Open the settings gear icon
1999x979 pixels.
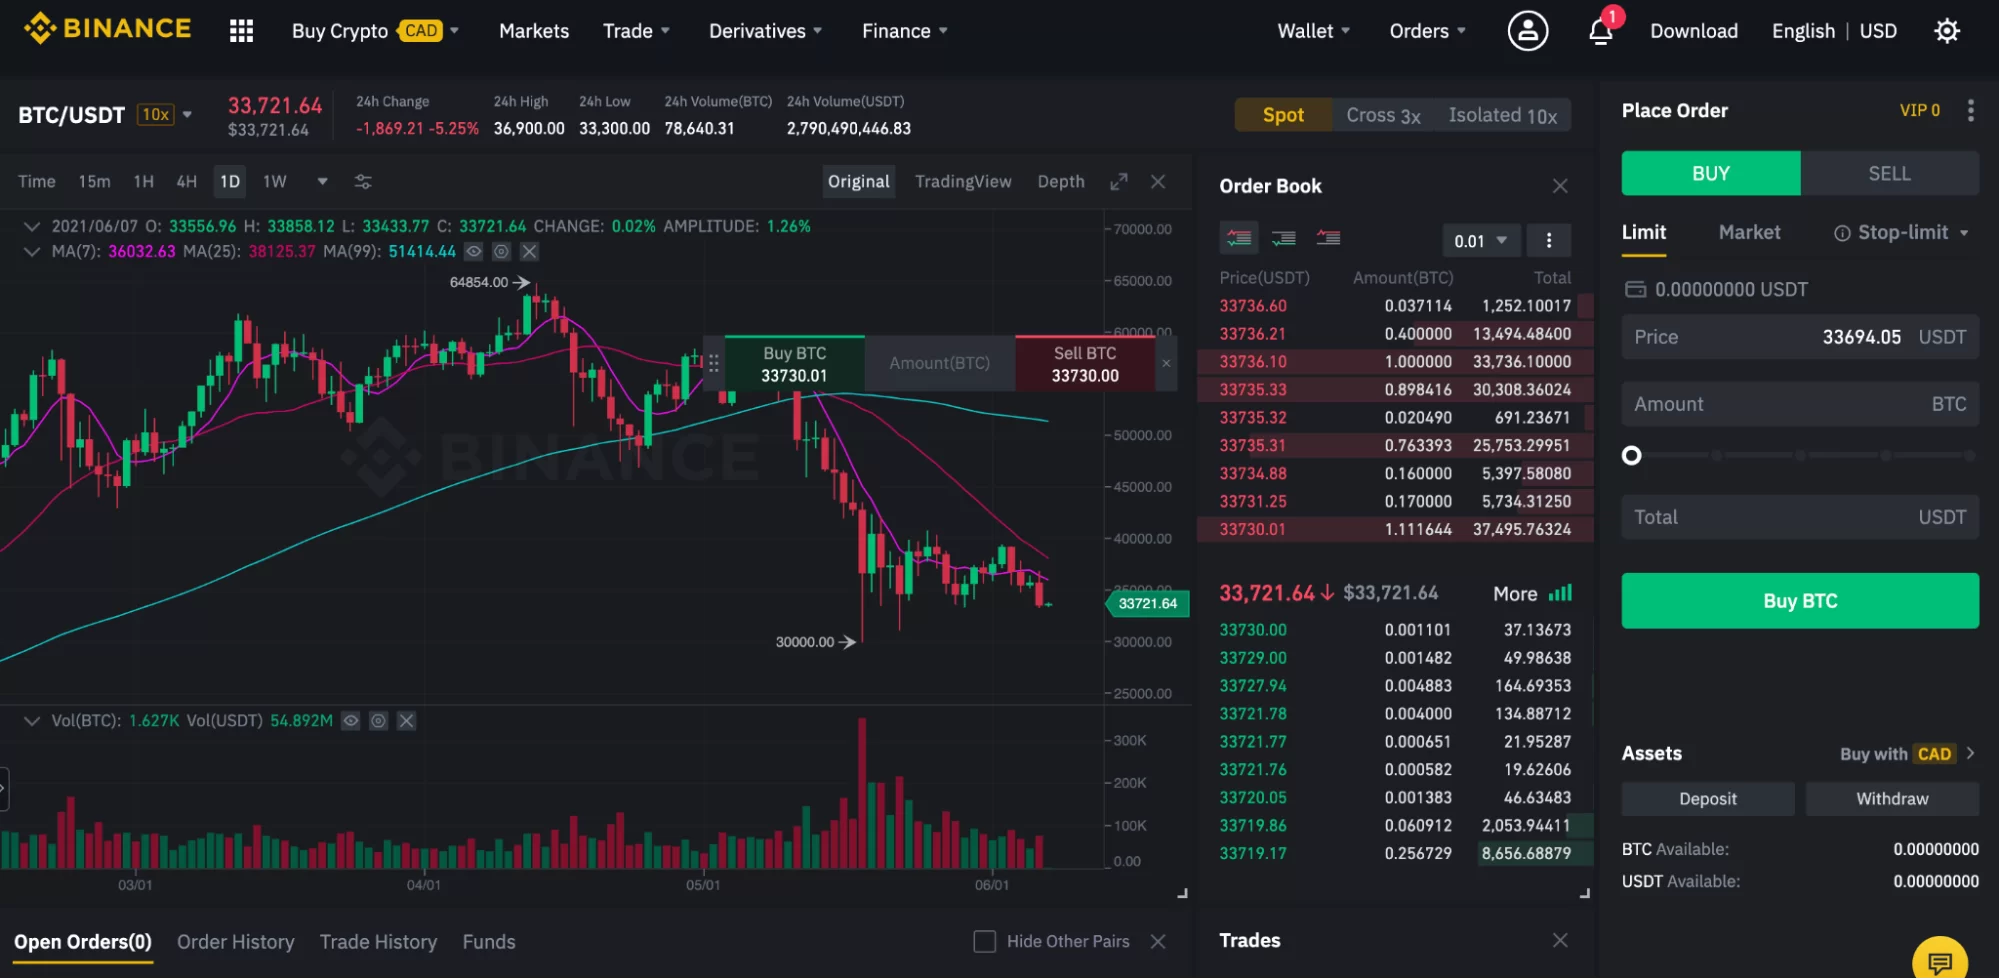1946,31
